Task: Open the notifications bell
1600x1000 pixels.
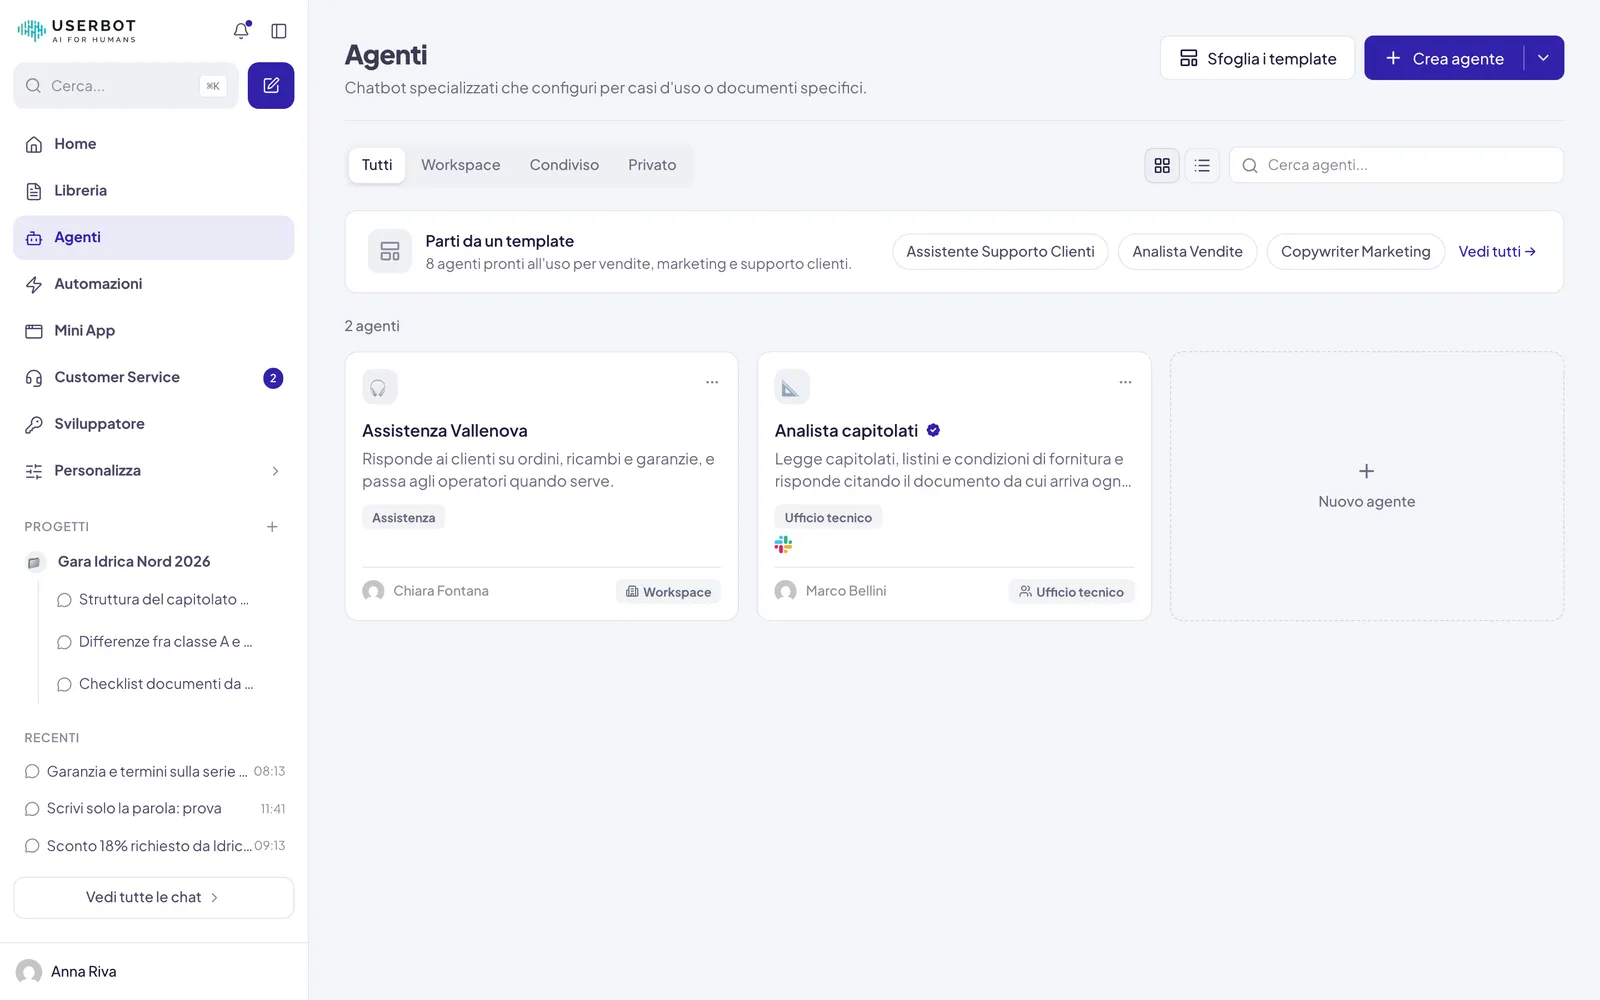Action: click(x=241, y=31)
